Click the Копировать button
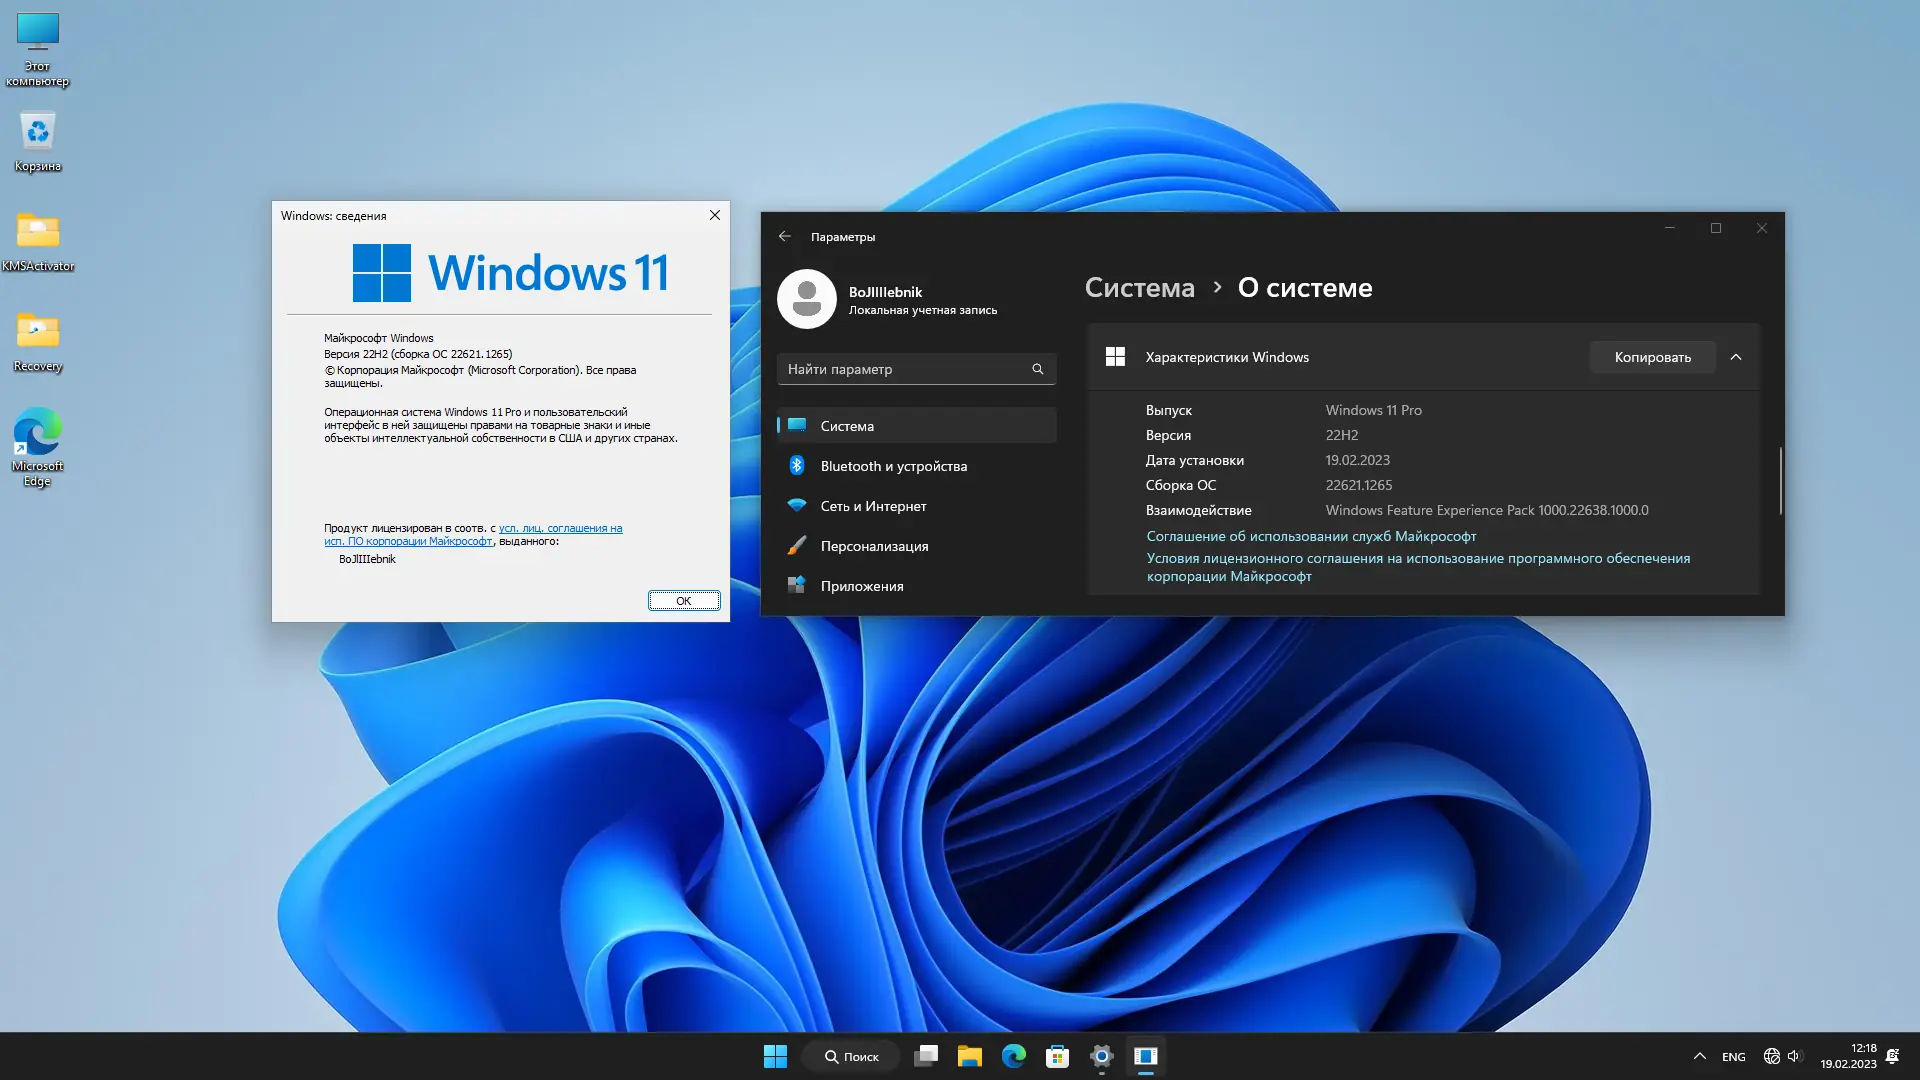 pos(1652,357)
